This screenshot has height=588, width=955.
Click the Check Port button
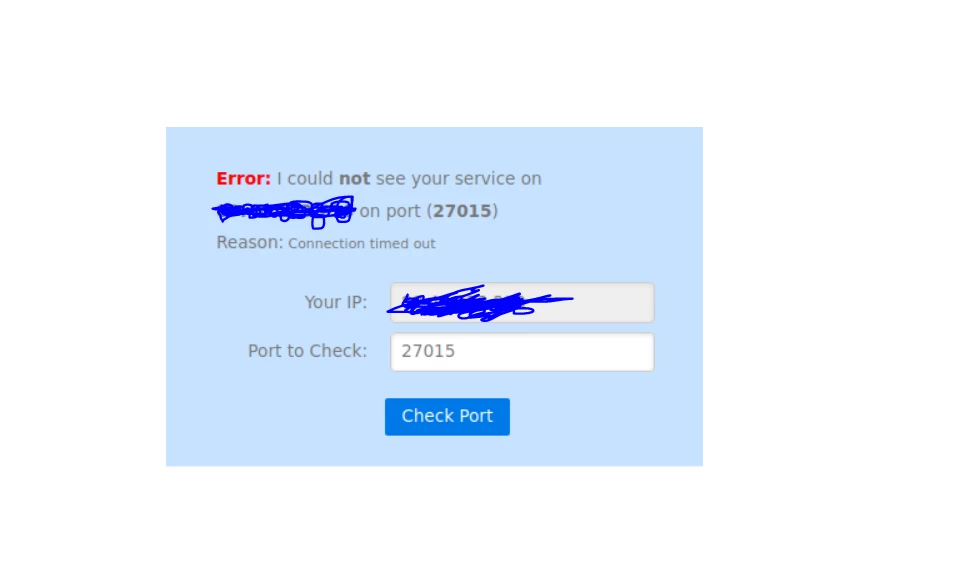[x=447, y=416]
